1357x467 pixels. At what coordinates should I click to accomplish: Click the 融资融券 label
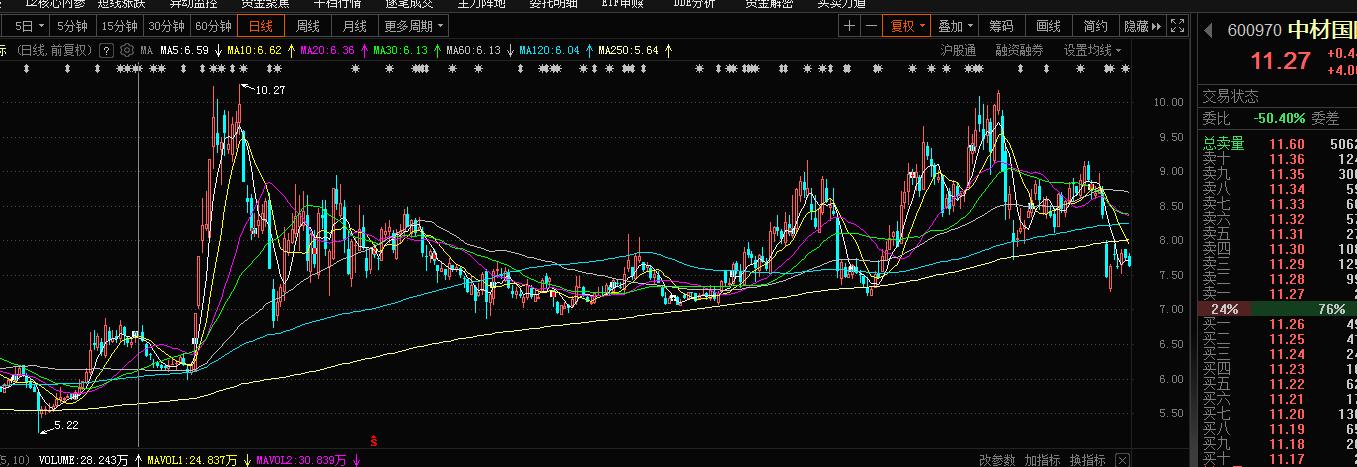[1018, 49]
